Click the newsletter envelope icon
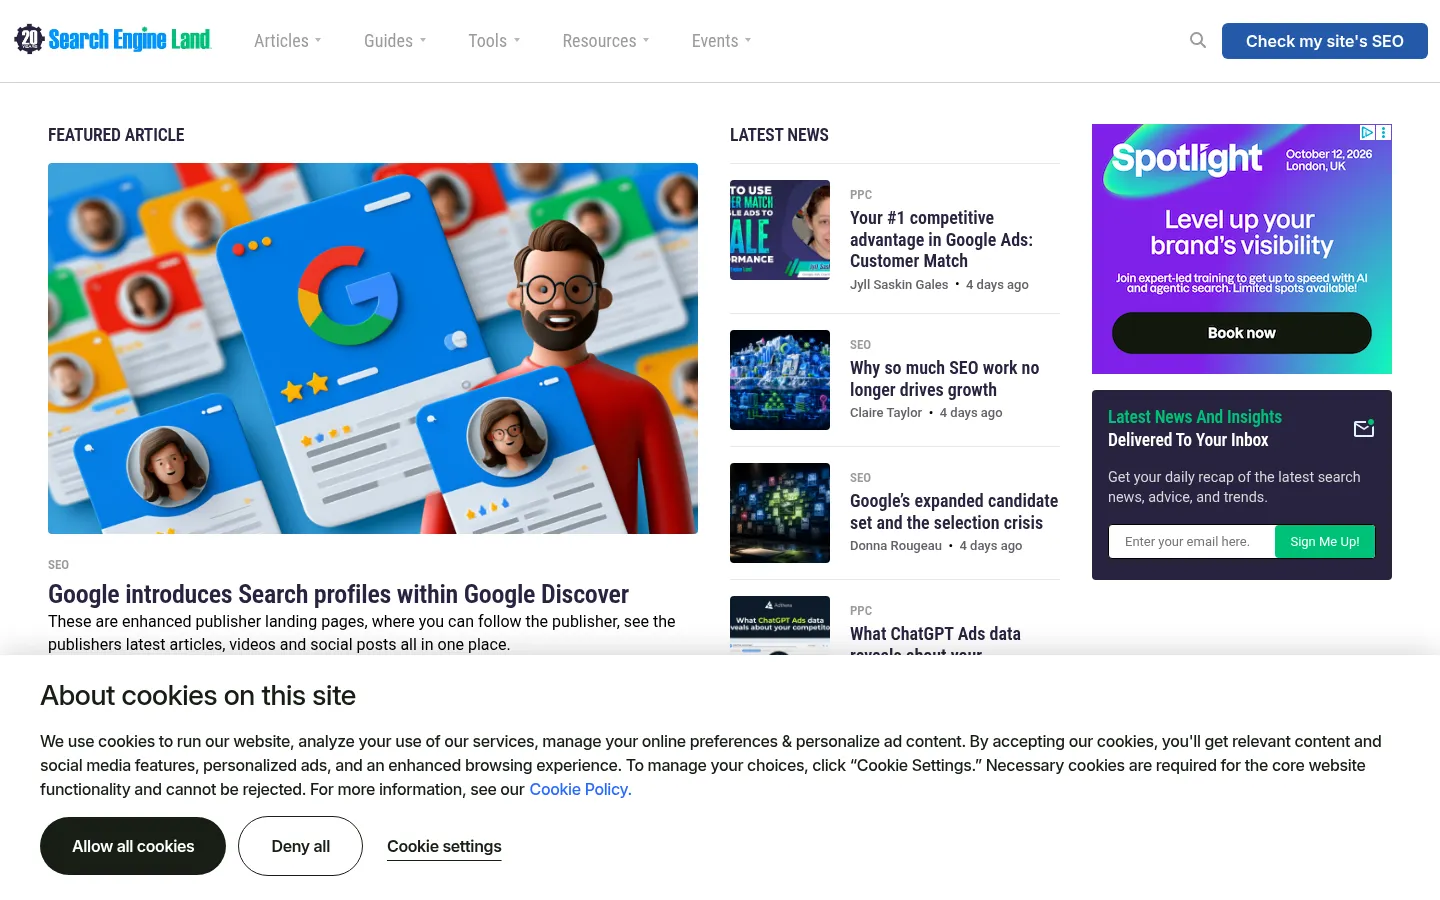This screenshot has width=1440, height=900. tap(1364, 428)
